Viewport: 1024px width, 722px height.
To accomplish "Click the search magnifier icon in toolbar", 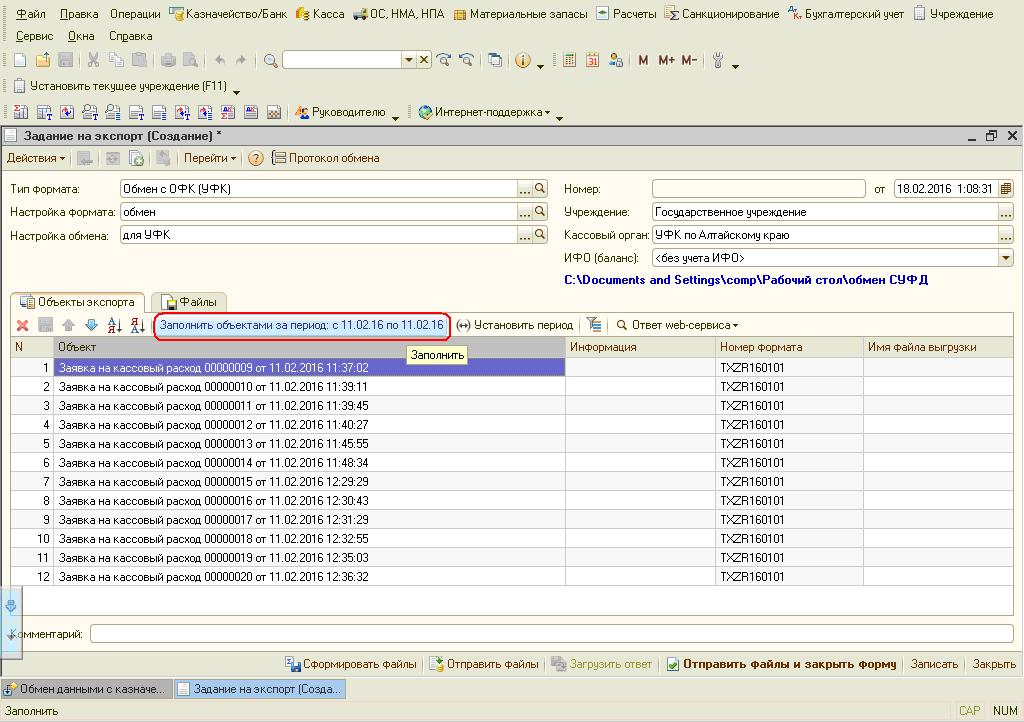I will point(270,61).
